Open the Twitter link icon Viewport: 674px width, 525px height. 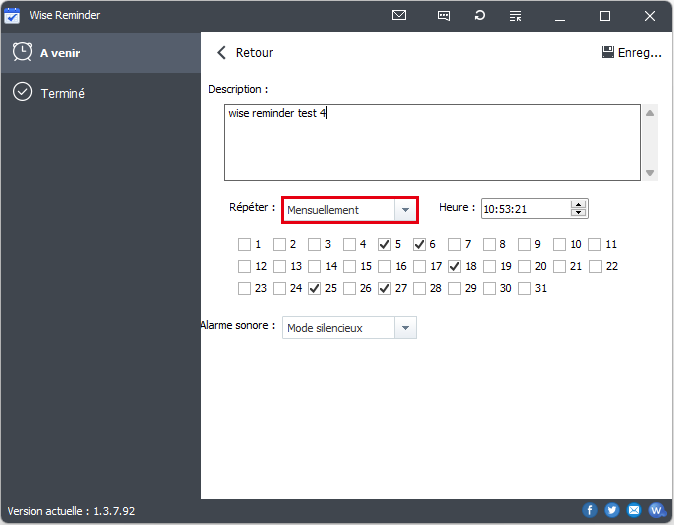(612, 510)
